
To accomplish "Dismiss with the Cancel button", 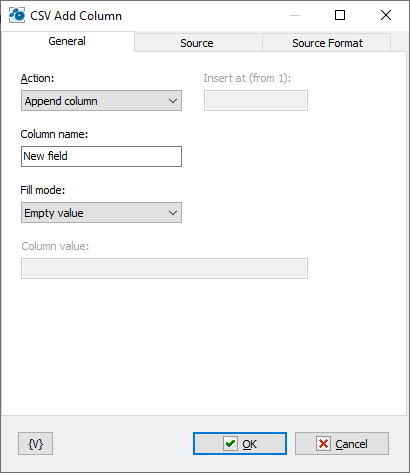I will coord(342,444).
